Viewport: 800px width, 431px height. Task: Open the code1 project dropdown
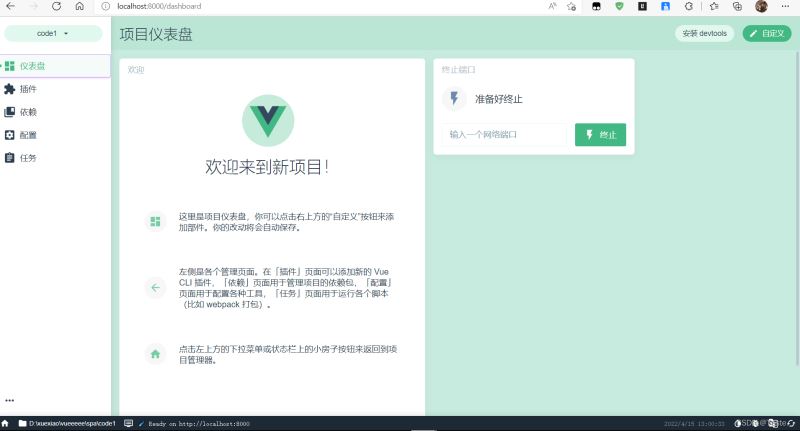tap(53, 34)
